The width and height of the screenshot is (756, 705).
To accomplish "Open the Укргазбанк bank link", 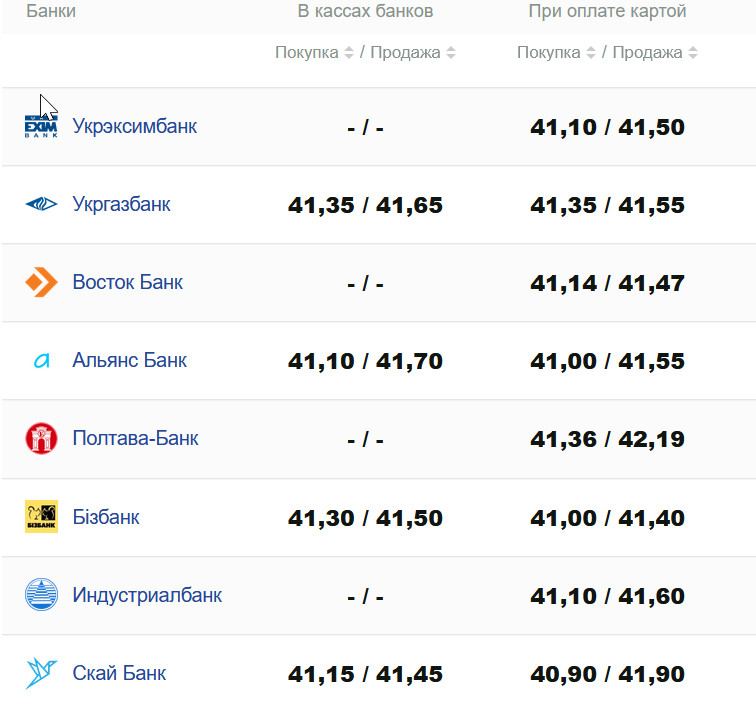I will pos(121,204).
